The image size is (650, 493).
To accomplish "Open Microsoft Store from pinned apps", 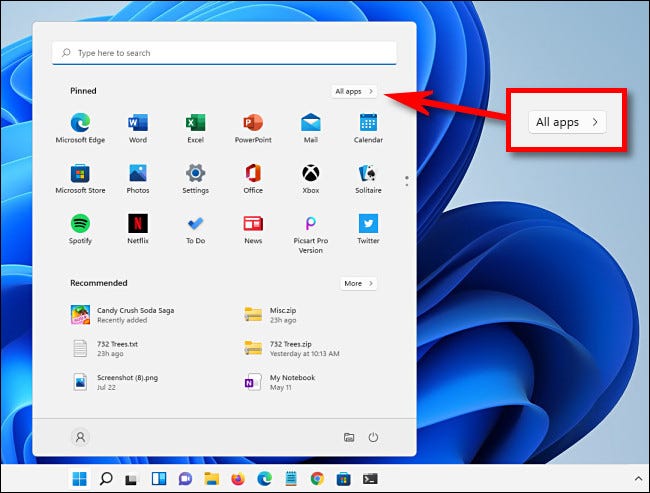I will (x=80, y=178).
